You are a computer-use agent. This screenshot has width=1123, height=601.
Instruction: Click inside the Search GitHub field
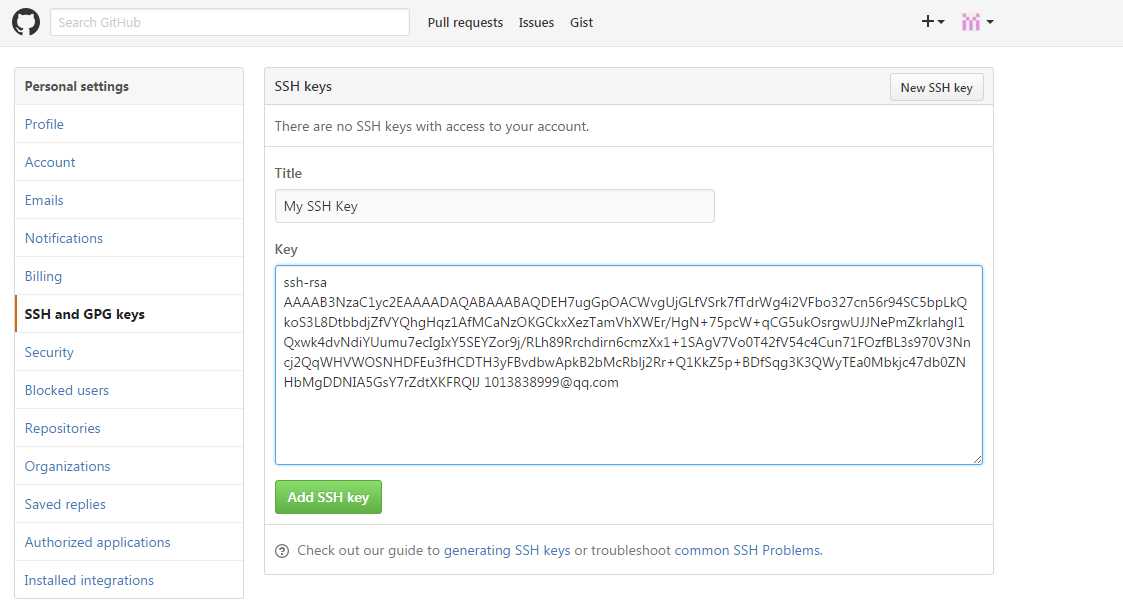(x=230, y=22)
